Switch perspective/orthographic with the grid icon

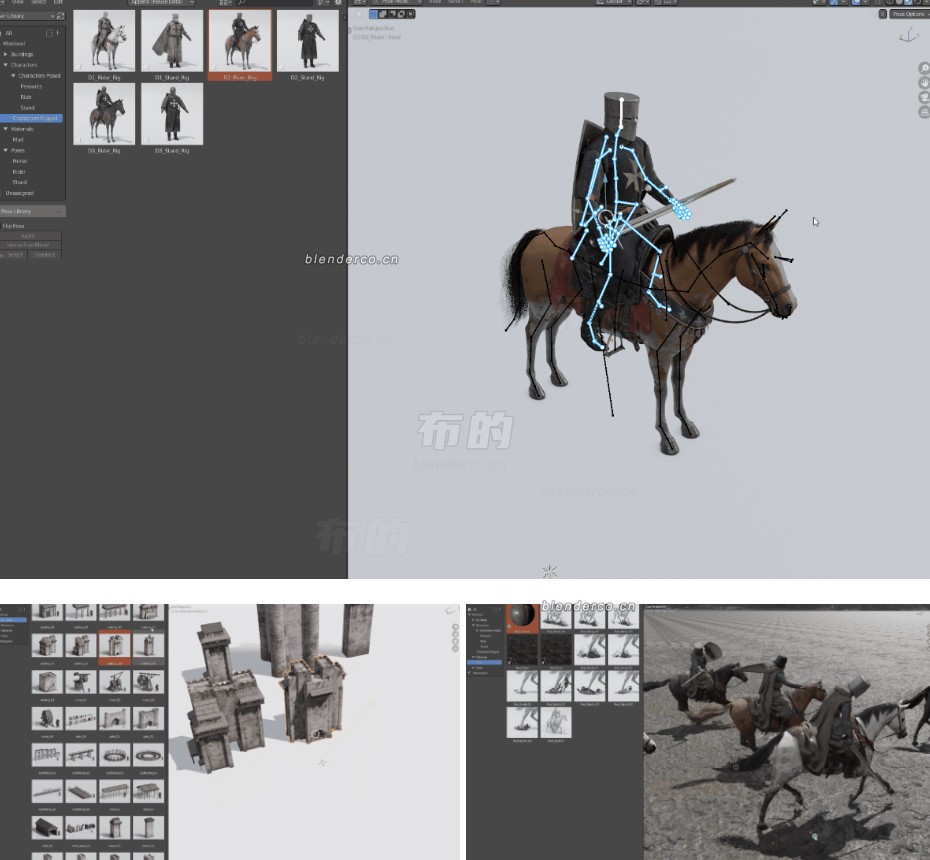pos(924,112)
